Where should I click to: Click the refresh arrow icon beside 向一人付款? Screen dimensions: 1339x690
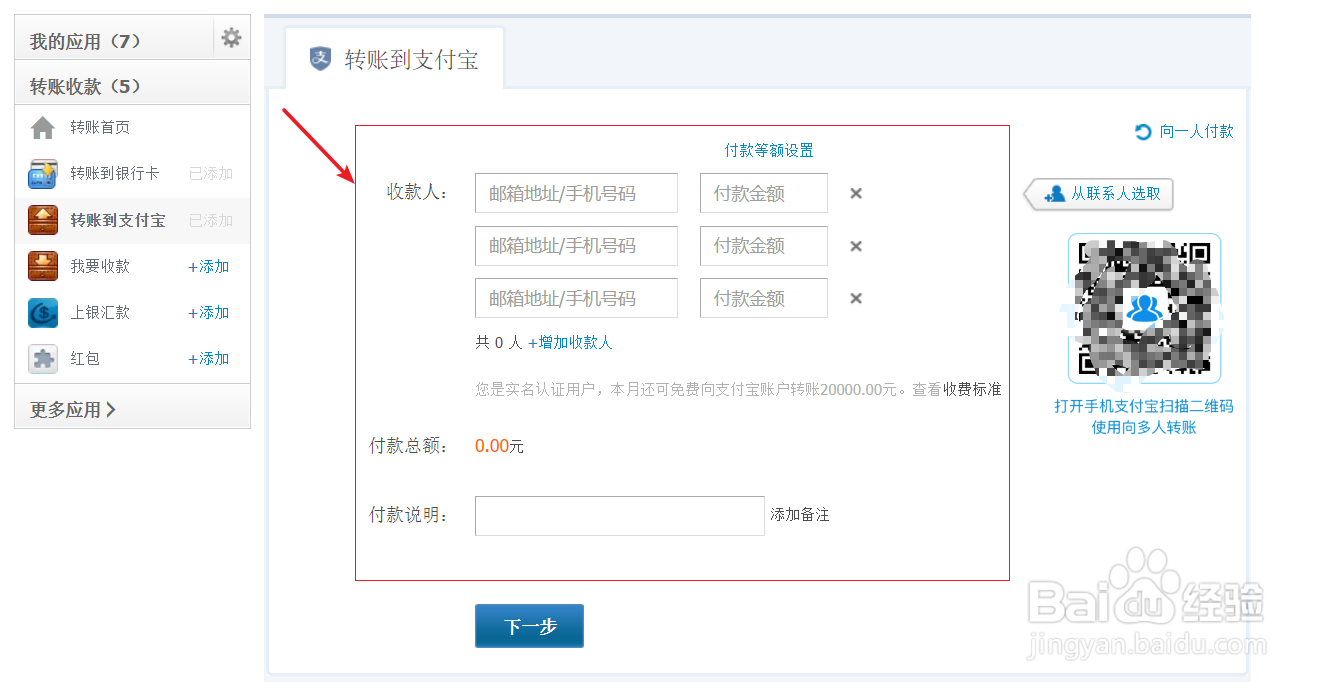tap(1143, 131)
